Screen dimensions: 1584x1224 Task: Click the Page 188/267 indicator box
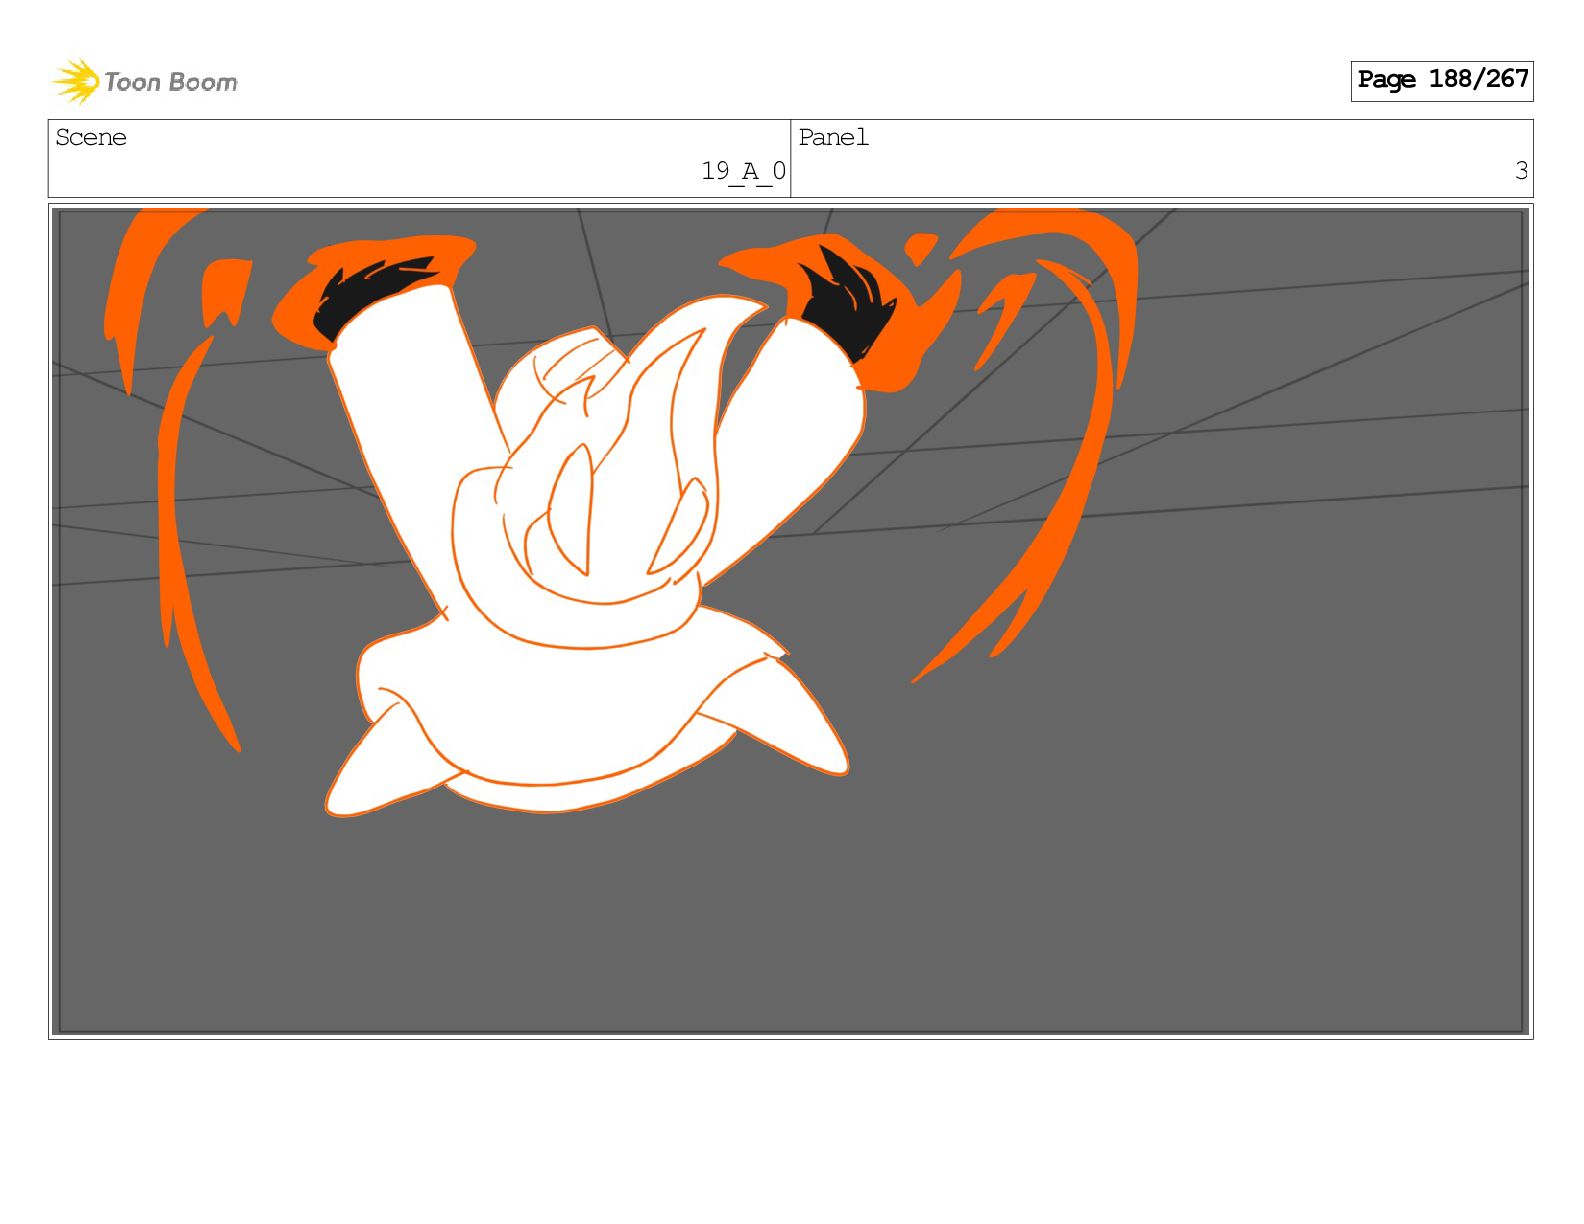(x=1441, y=80)
